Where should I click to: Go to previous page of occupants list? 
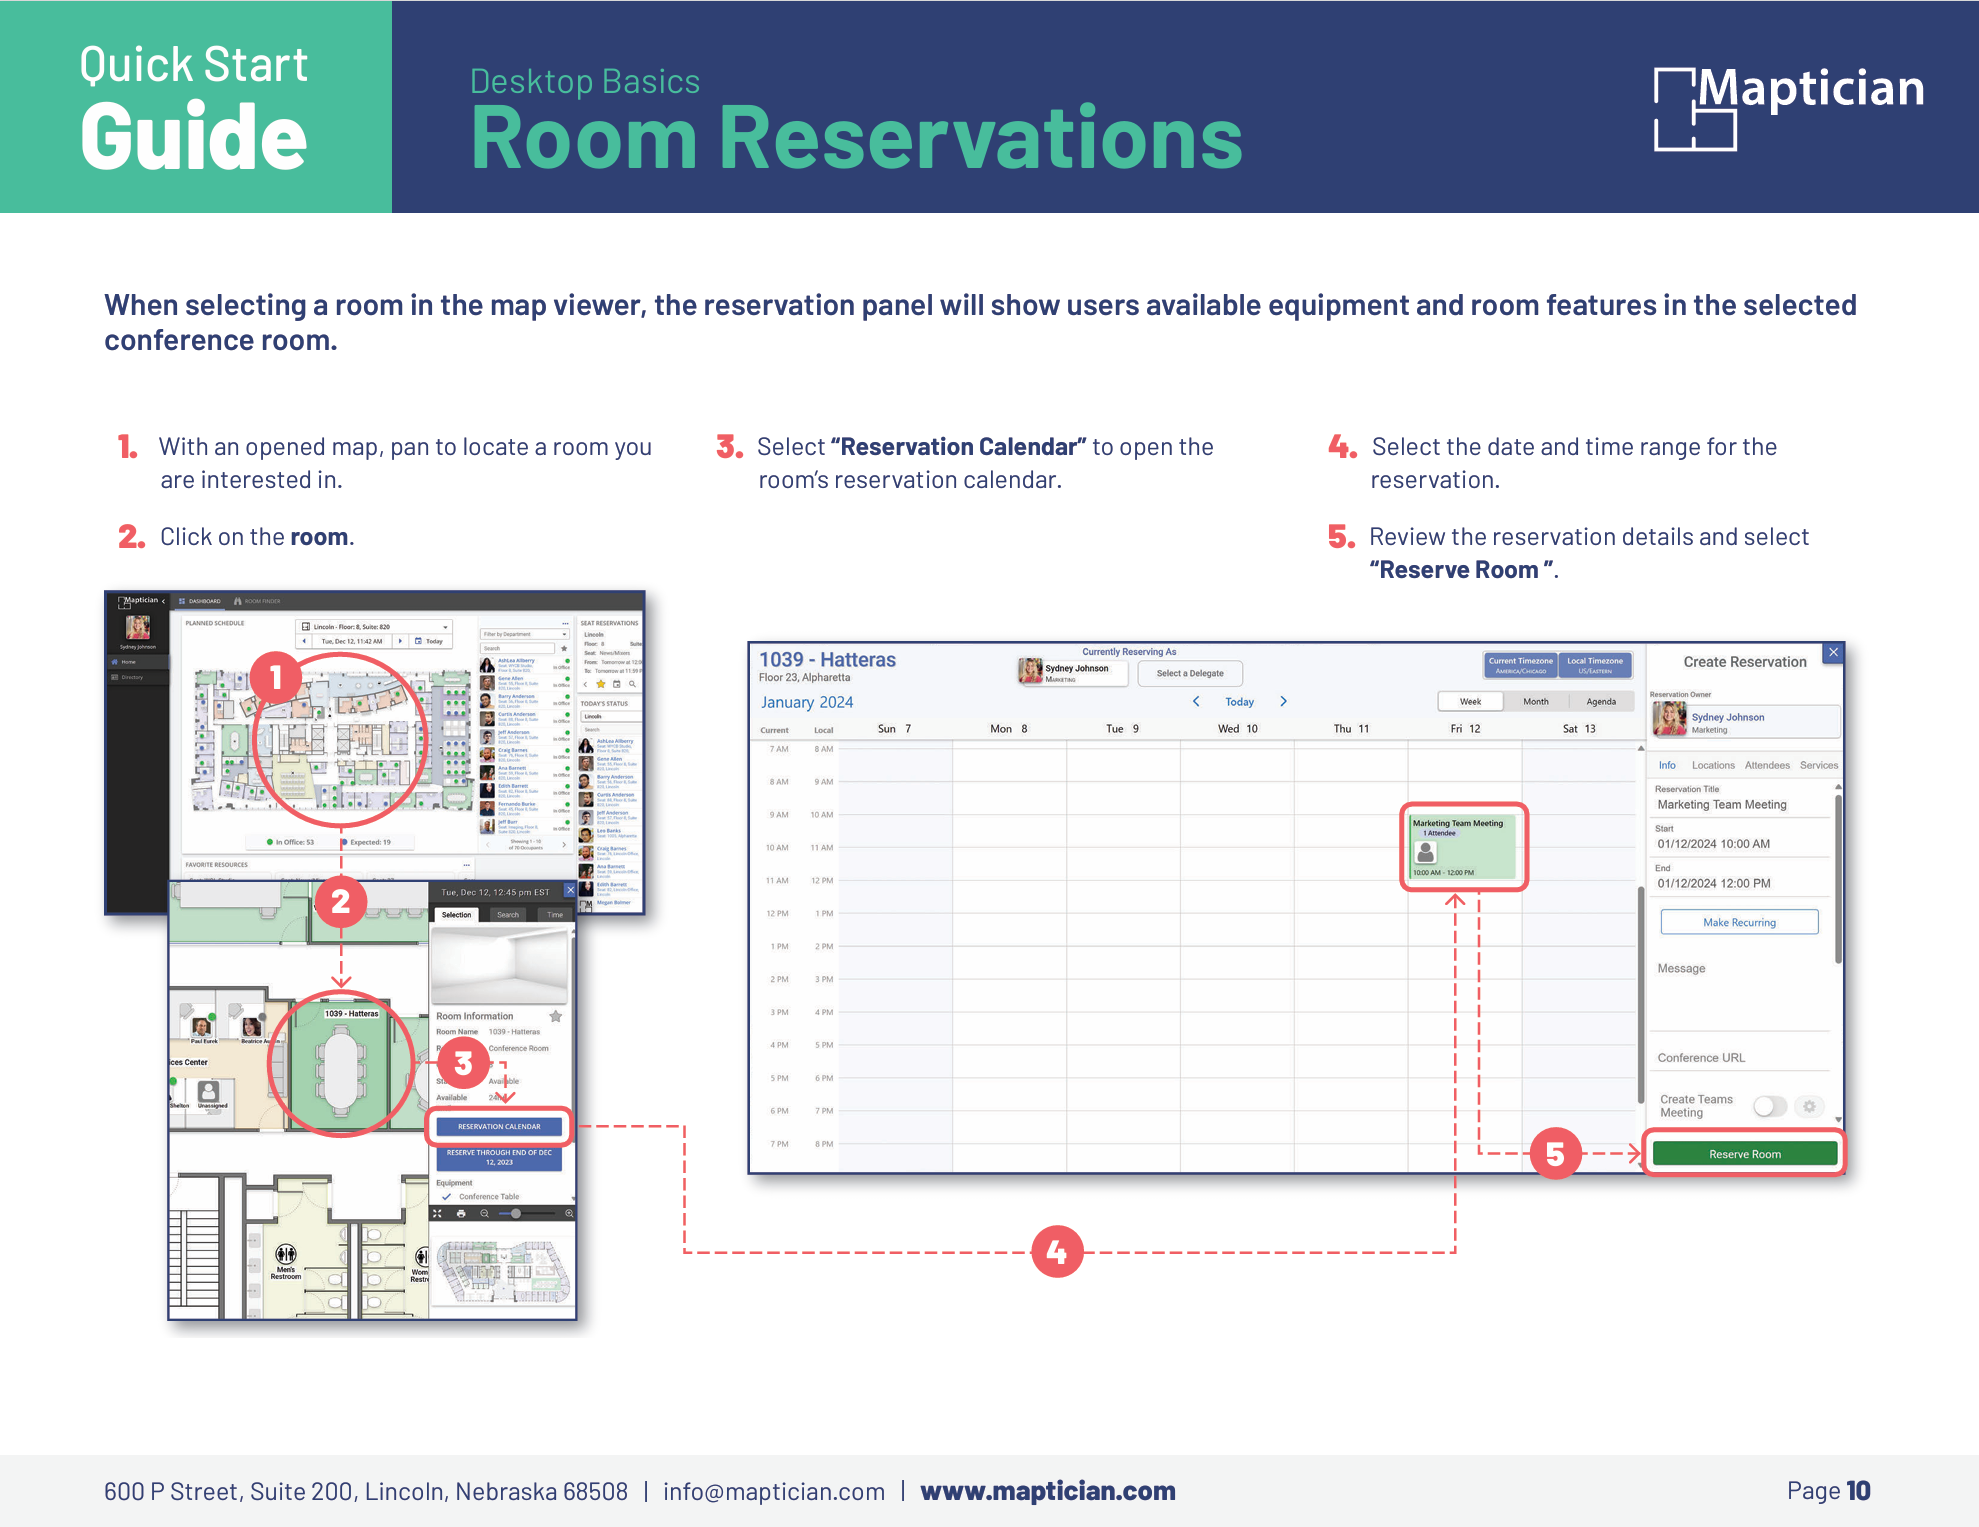pos(488,845)
